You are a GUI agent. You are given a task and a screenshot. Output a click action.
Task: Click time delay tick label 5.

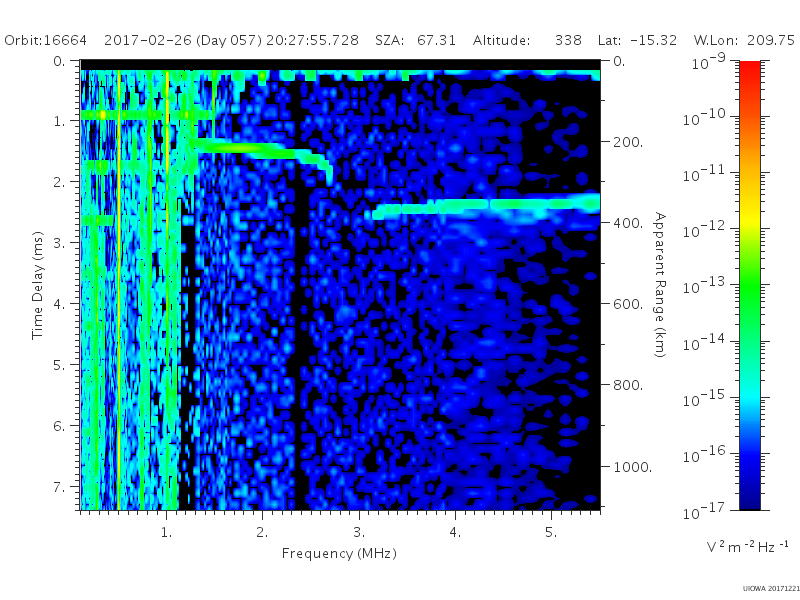[x=60, y=365]
